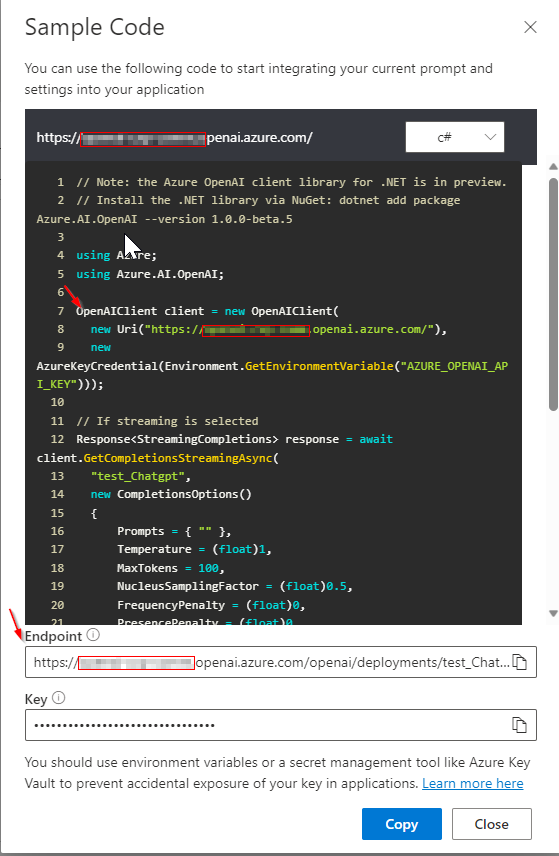559x856 pixels.
Task: Close the Sample Code dialog with X
Action: click(x=530, y=27)
